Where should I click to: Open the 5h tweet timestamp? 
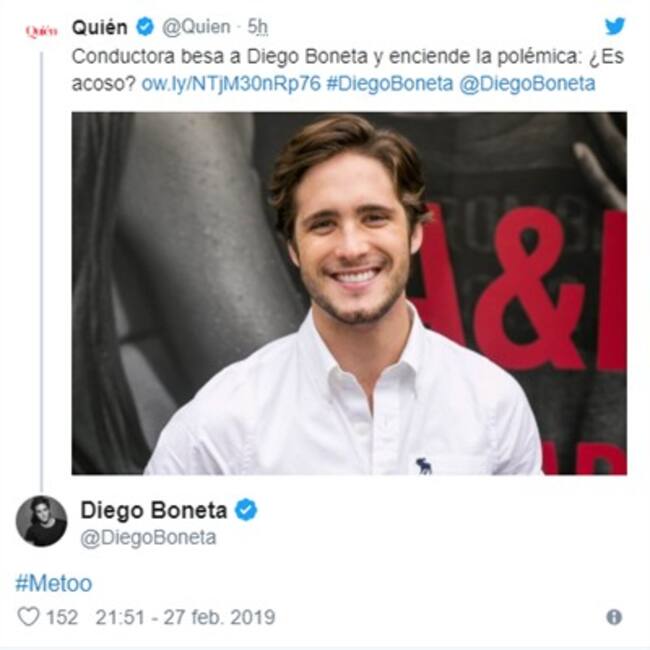tap(257, 27)
